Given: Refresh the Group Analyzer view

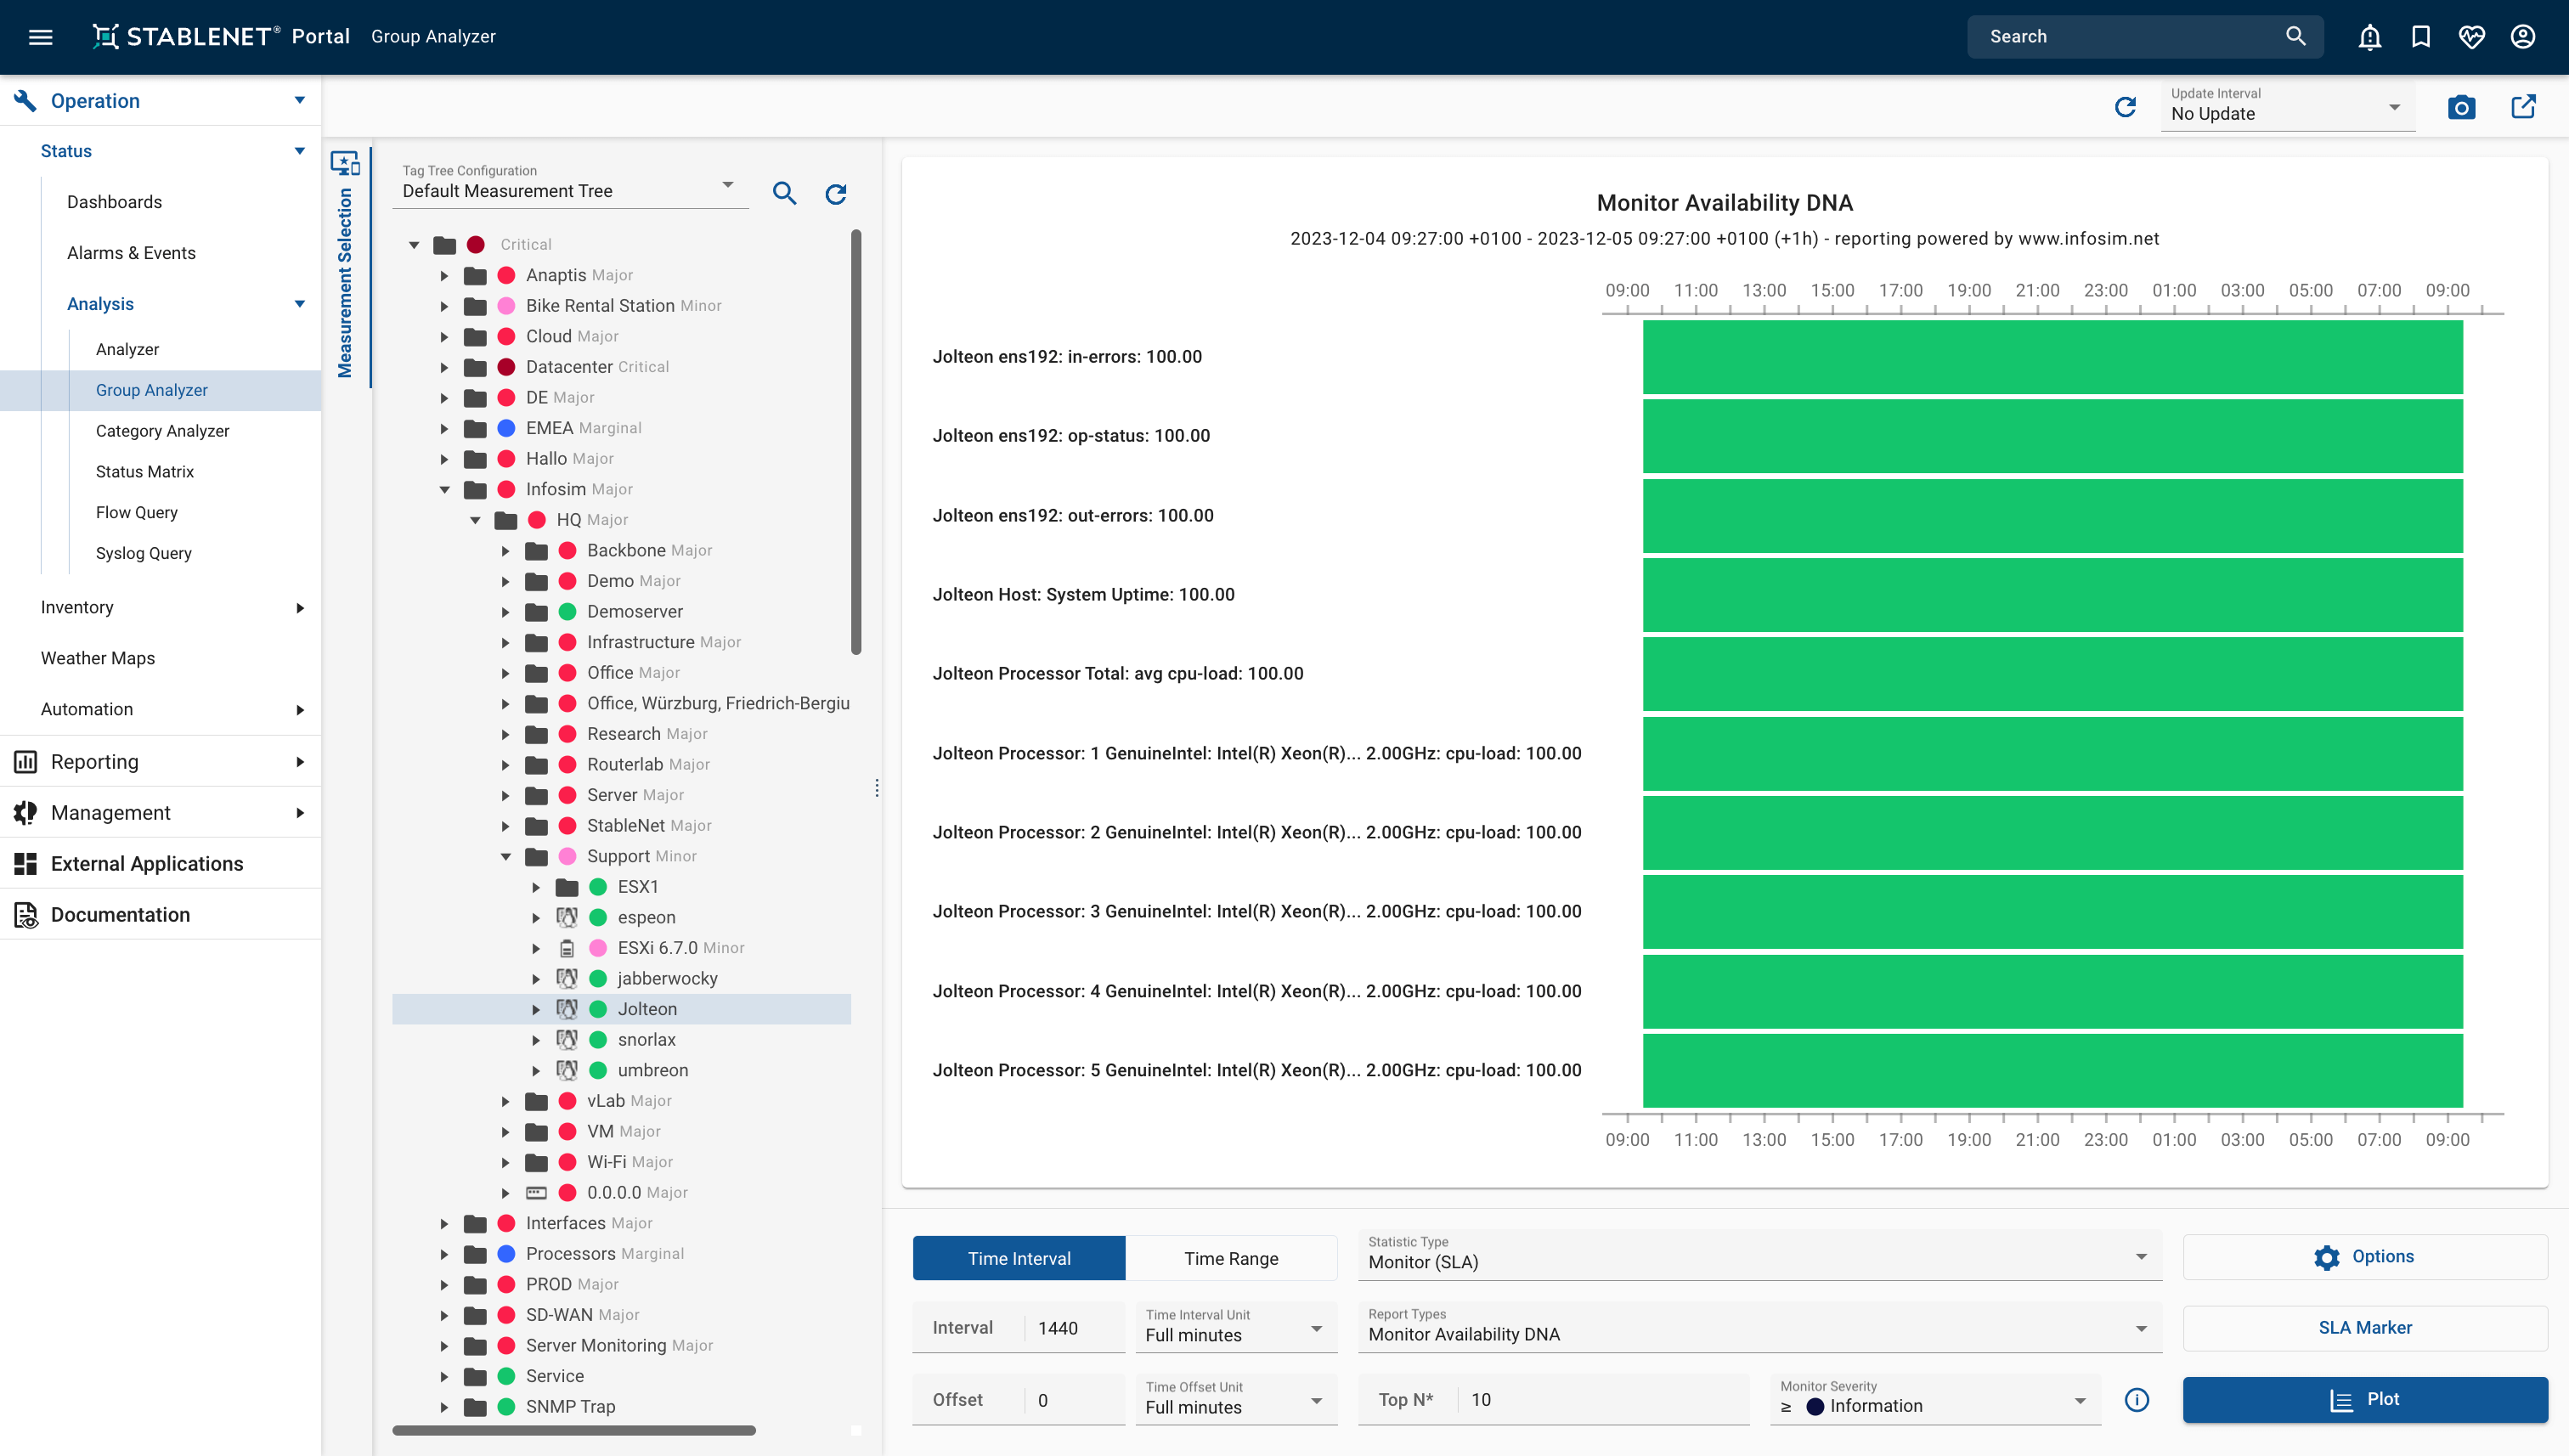Looking at the screenshot, I should 2125,107.
